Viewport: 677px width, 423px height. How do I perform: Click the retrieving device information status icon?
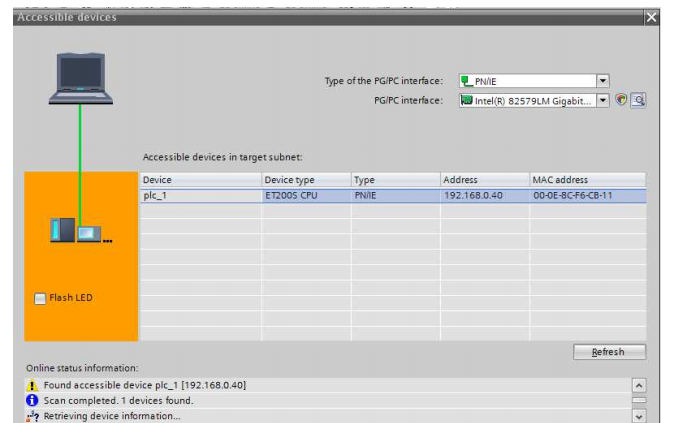click(x=33, y=416)
